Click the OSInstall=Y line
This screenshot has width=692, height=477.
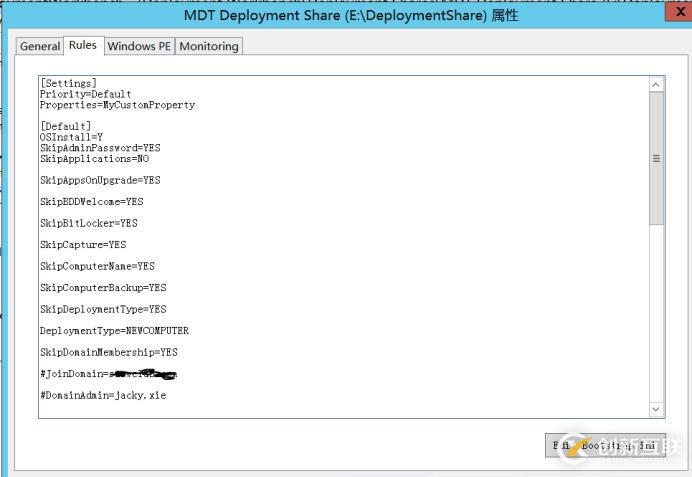point(71,137)
